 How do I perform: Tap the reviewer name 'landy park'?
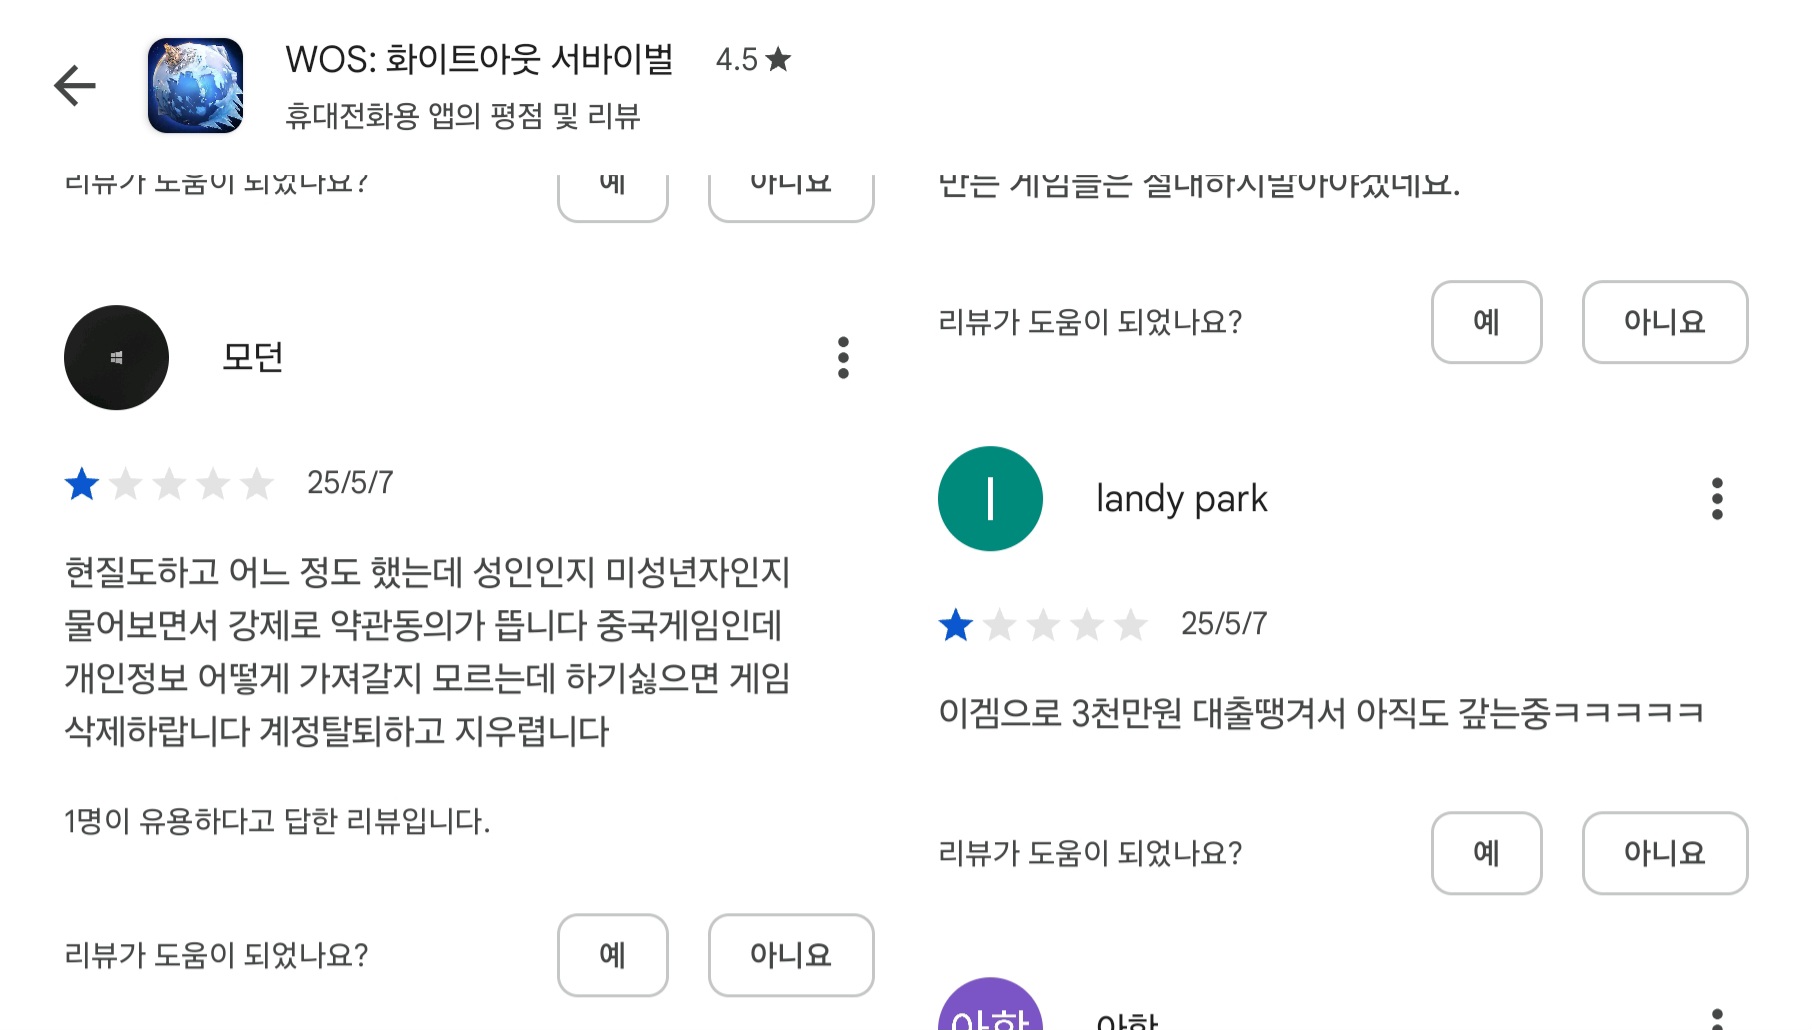point(1181,499)
